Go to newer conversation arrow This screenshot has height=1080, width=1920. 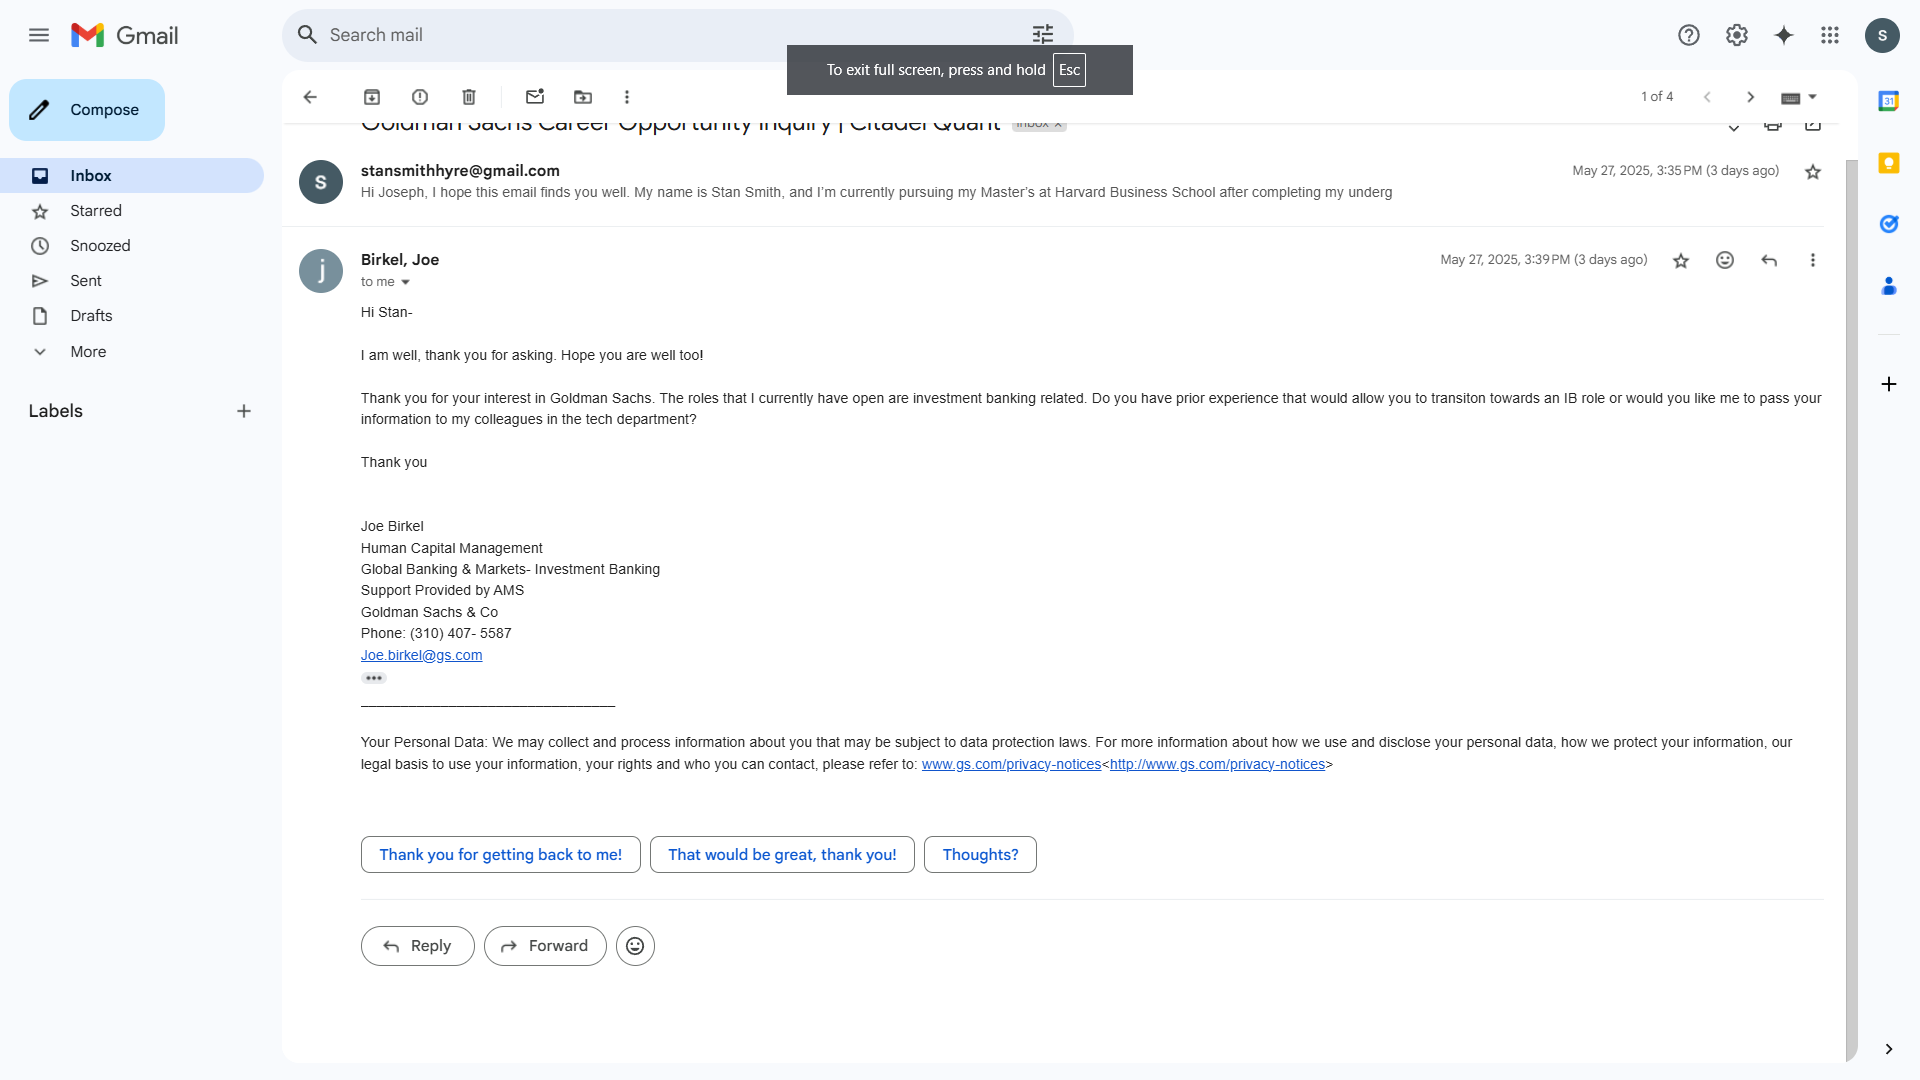coord(1708,97)
